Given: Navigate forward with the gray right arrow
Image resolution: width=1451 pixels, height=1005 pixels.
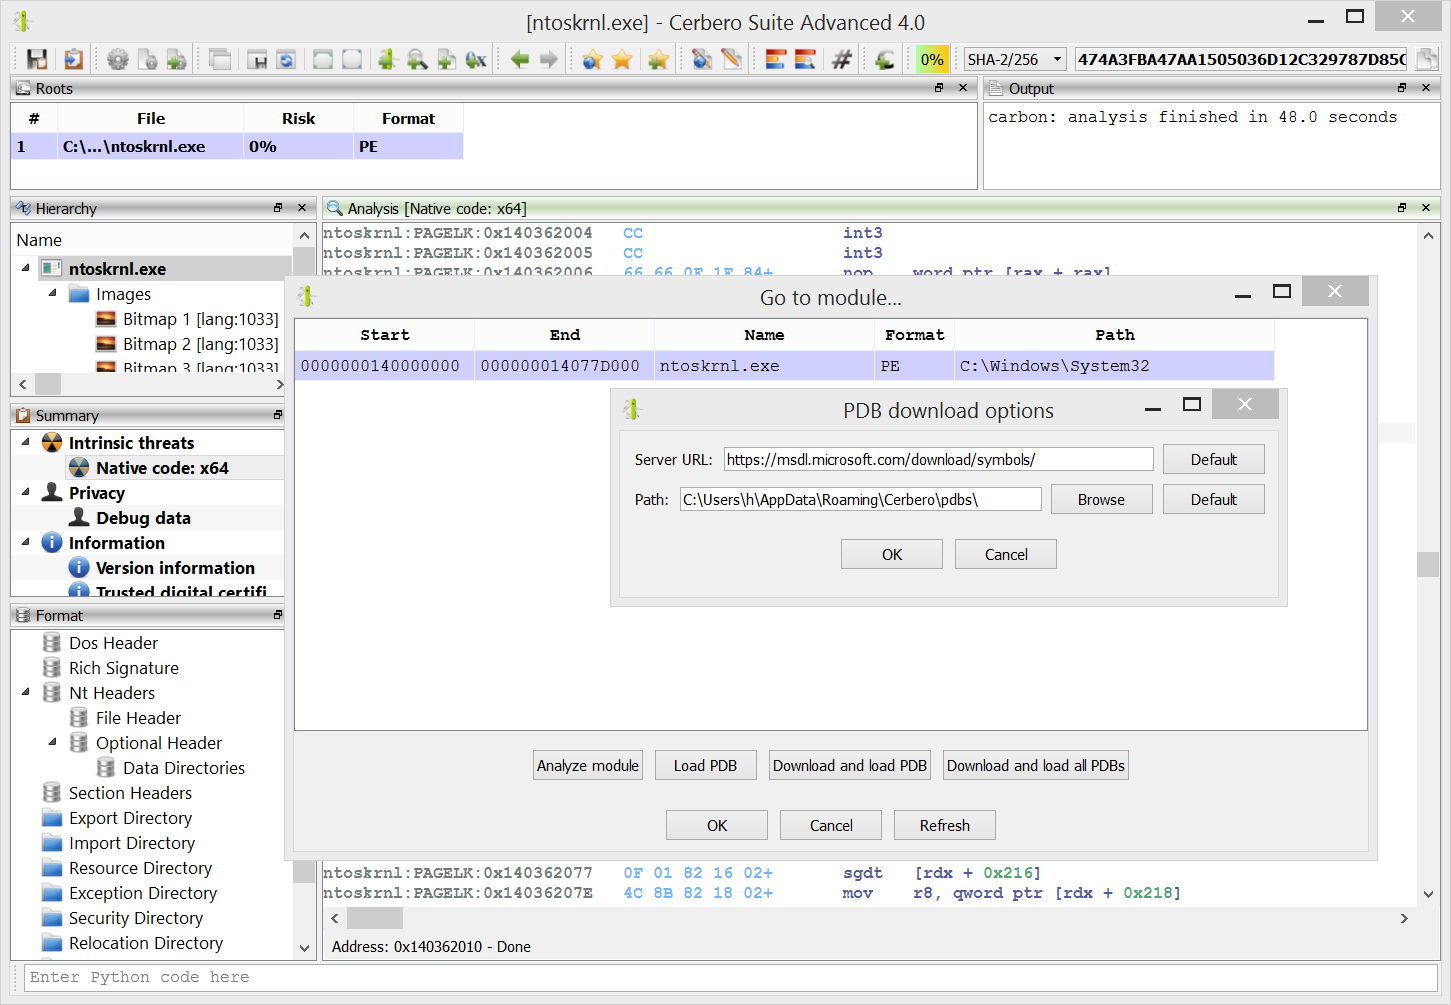Looking at the screenshot, I should 549,59.
